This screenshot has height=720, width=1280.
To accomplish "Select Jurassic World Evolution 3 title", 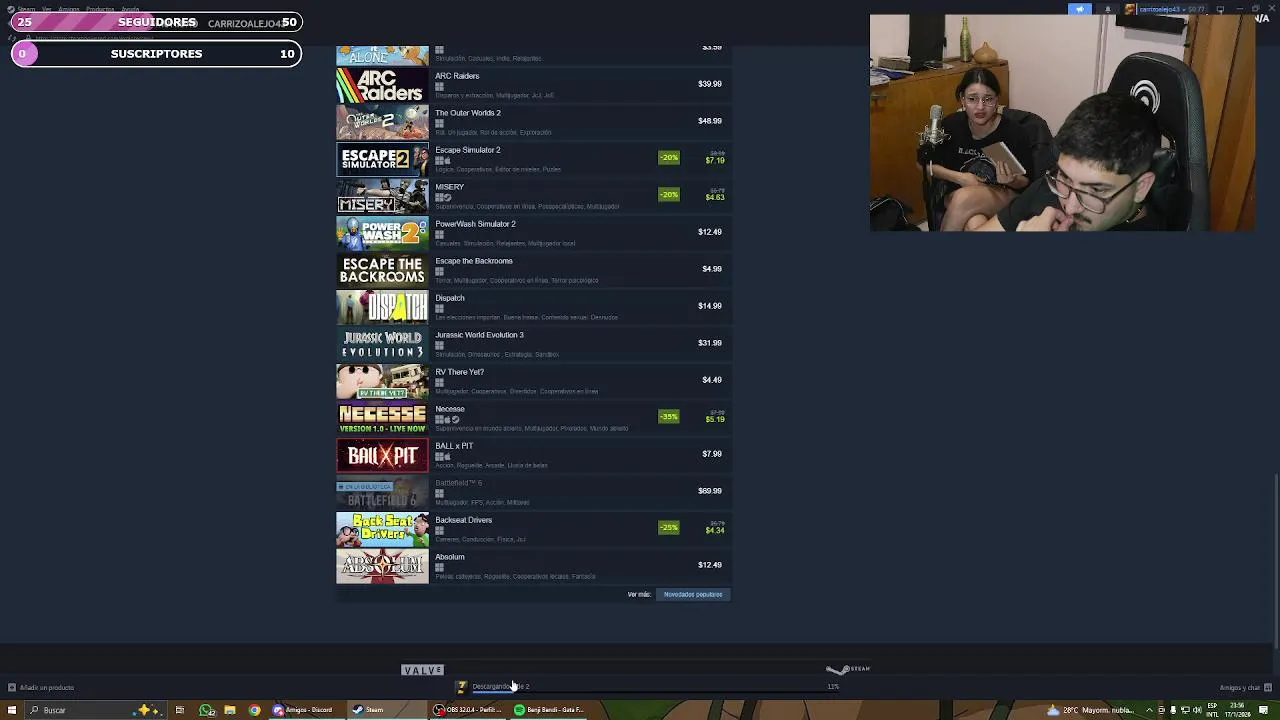I will (x=479, y=335).
